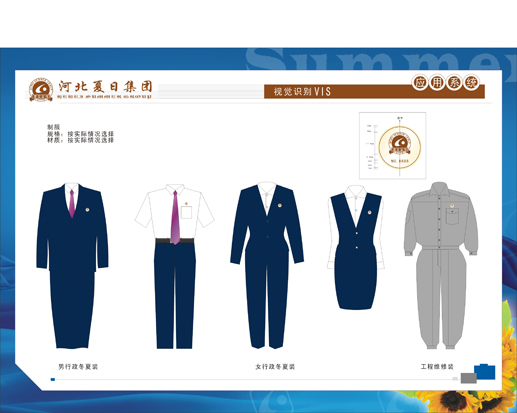Click the gray rectangle in the bottom-right corner
The image size is (517, 413).
[468, 378]
